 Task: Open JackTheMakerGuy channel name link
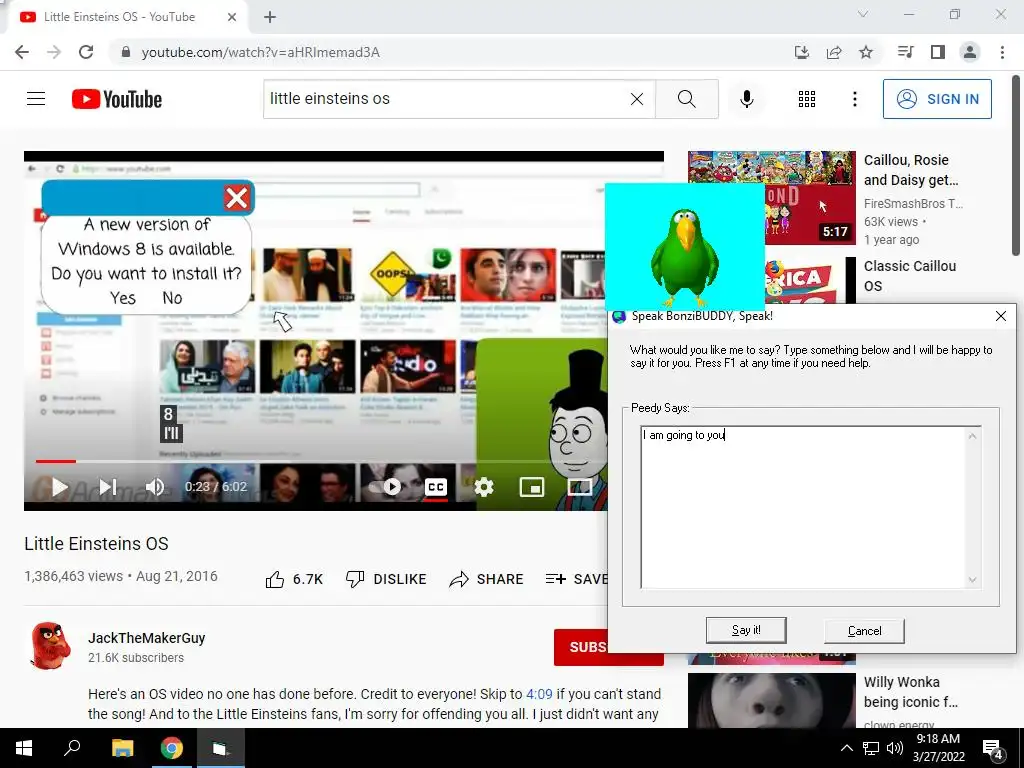click(x=147, y=638)
